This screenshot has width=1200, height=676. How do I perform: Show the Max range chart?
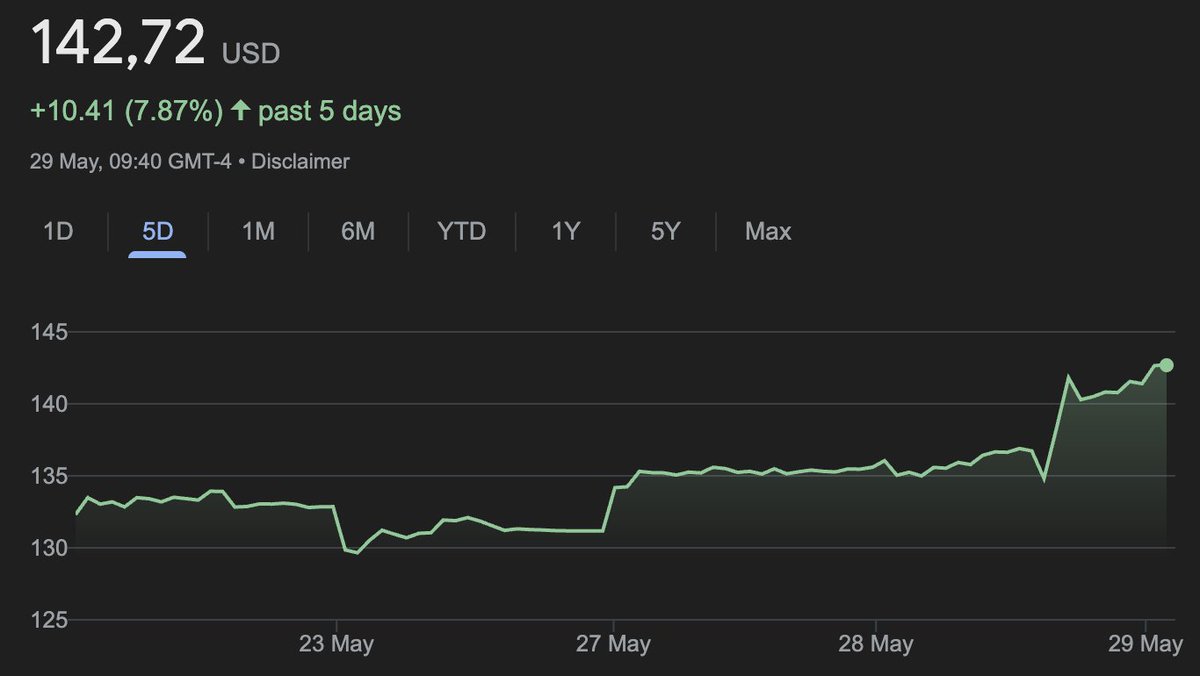[768, 232]
